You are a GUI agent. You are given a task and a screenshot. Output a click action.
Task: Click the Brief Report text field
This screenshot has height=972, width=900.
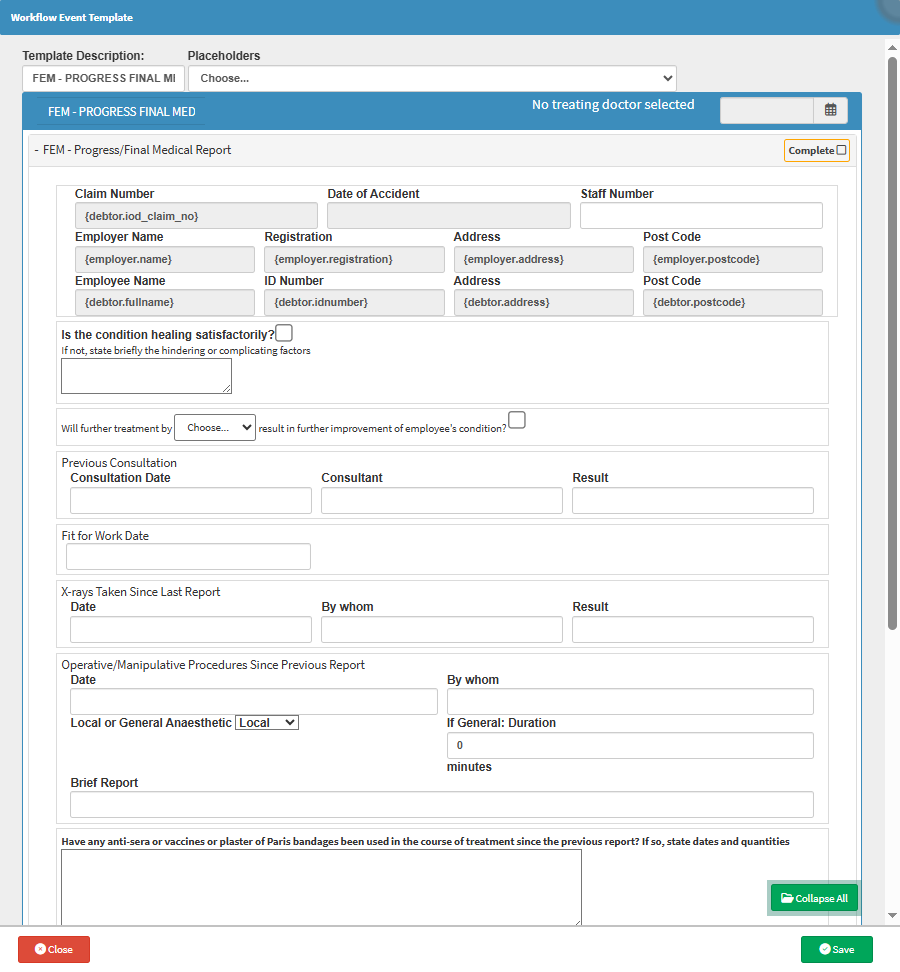pyautogui.click(x=441, y=804)
